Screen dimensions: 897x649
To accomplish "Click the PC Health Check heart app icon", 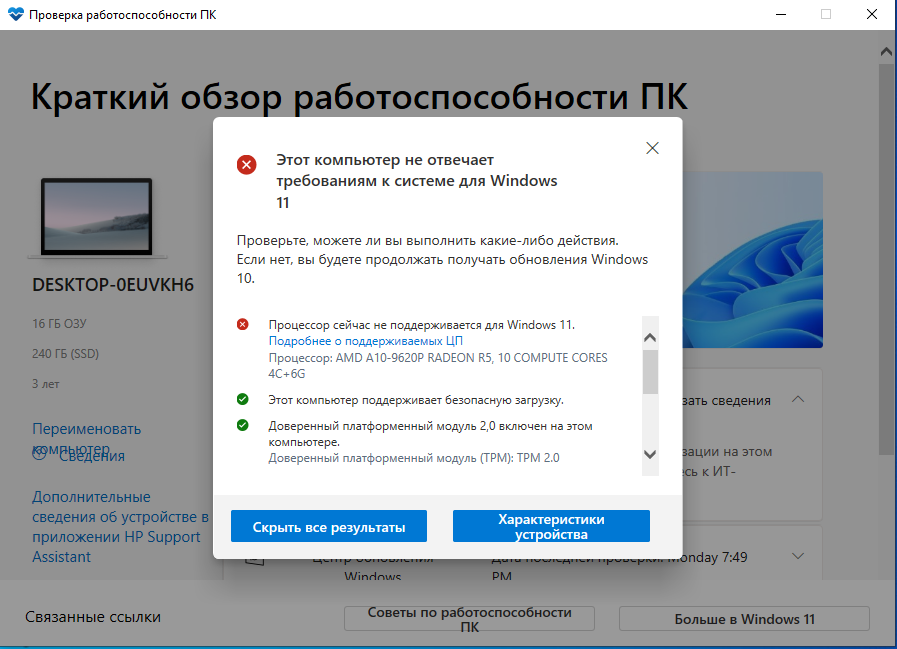I will (x=15, y=14).
